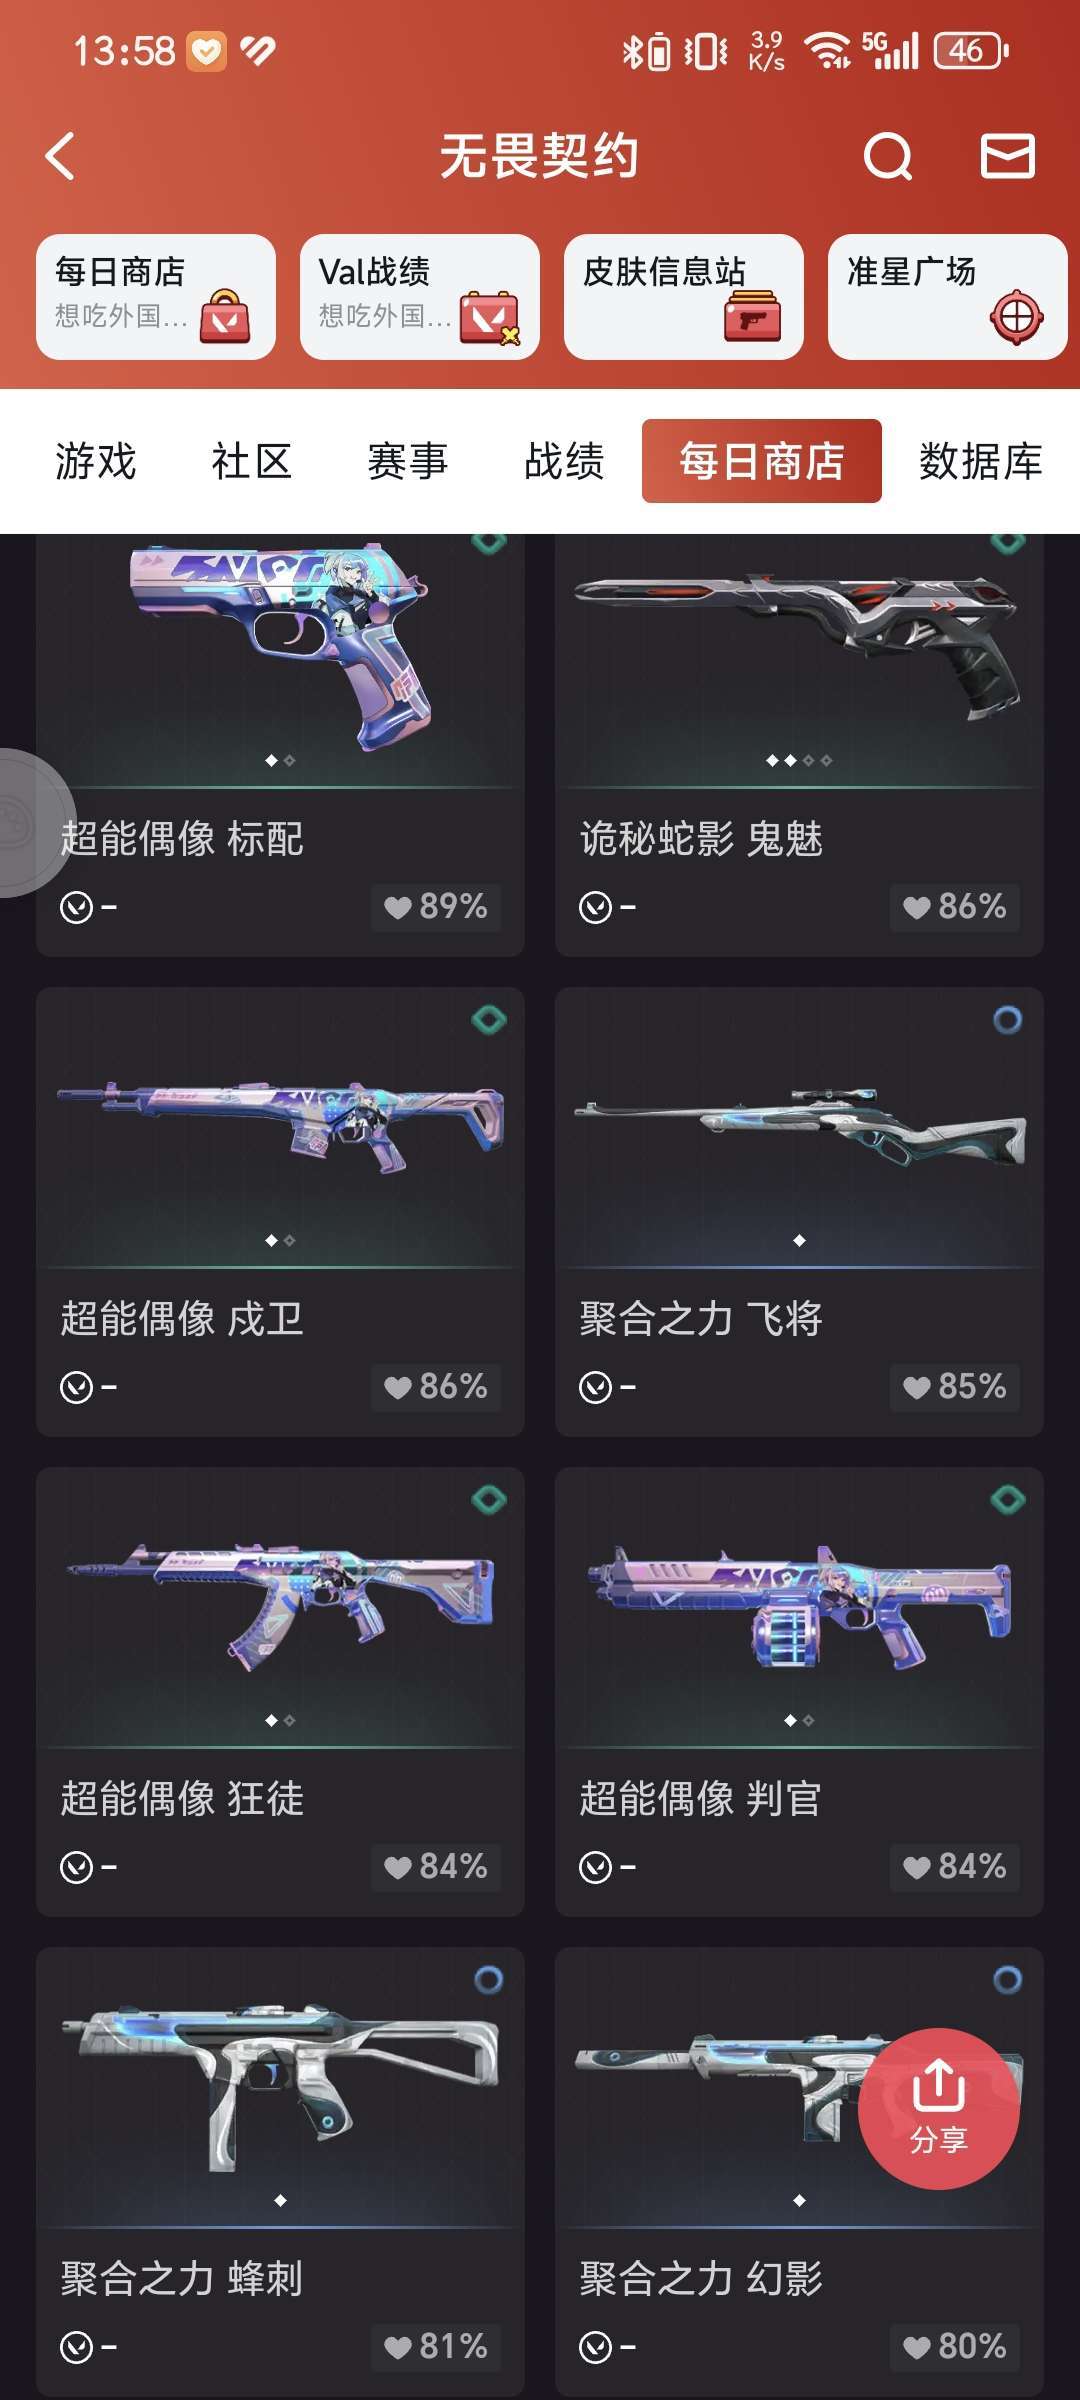Open the 准星广场 crosshair card
Viewport: 1080px width, 2400px height.
tap(947, 297)
